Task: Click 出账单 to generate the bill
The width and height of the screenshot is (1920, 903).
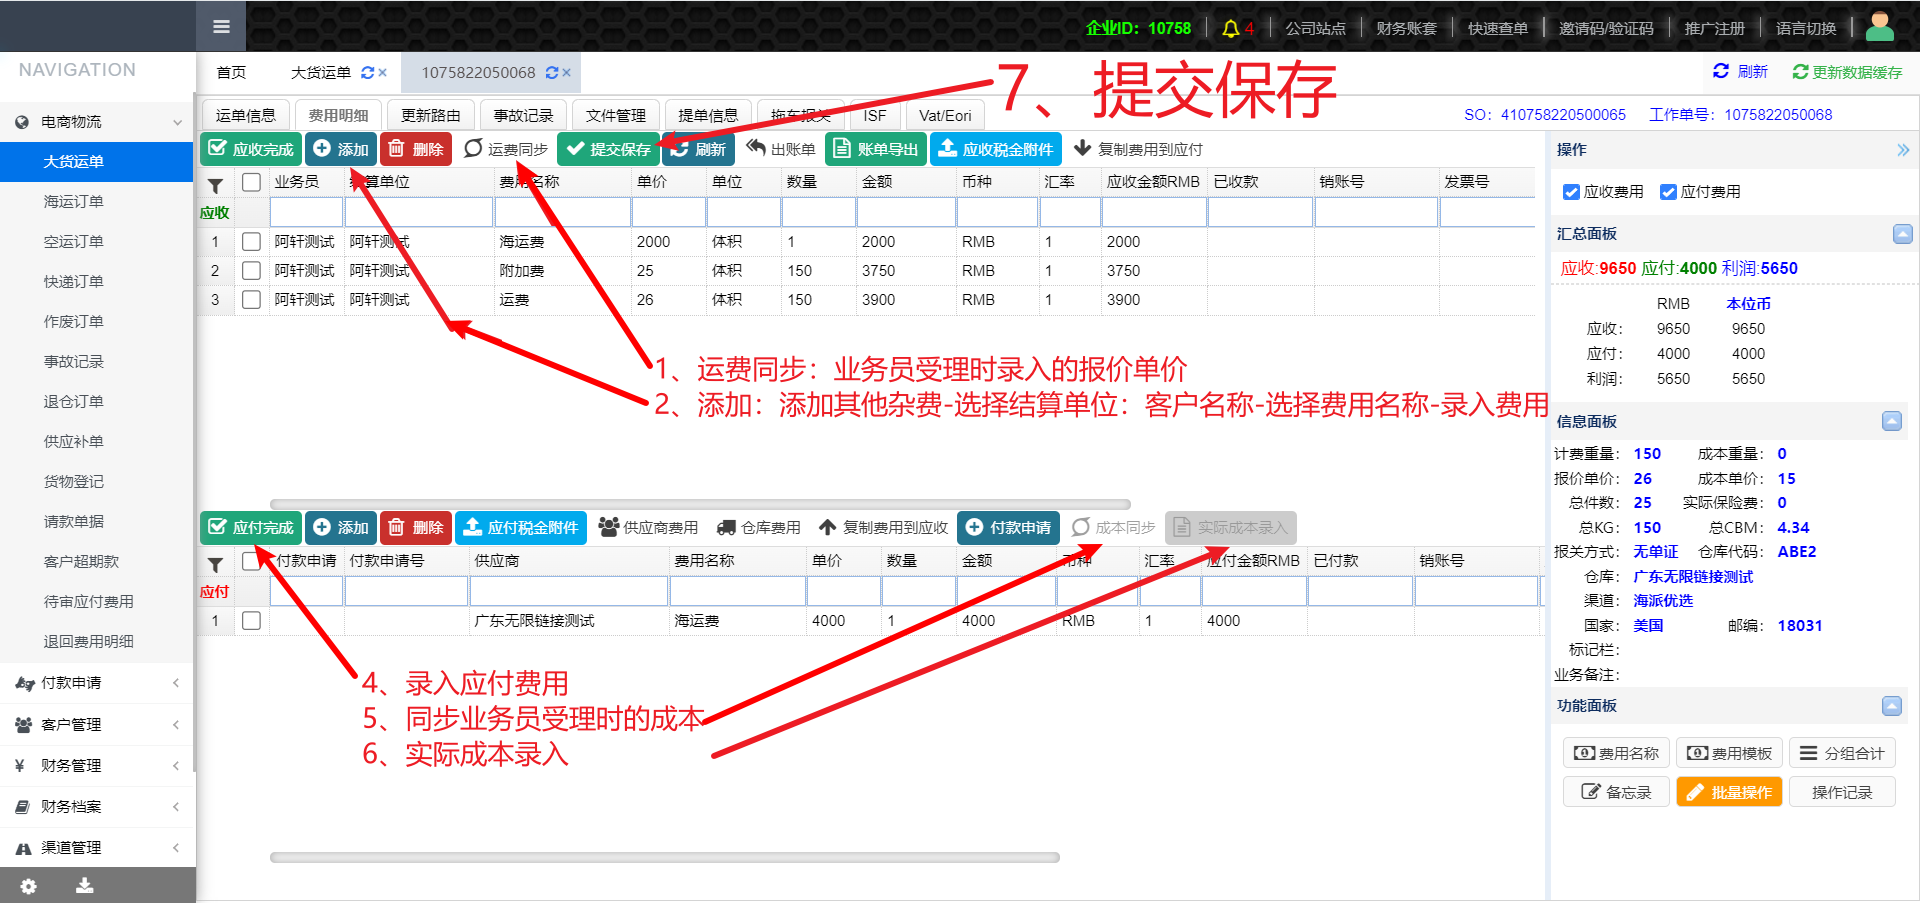Action: [781, 149]
